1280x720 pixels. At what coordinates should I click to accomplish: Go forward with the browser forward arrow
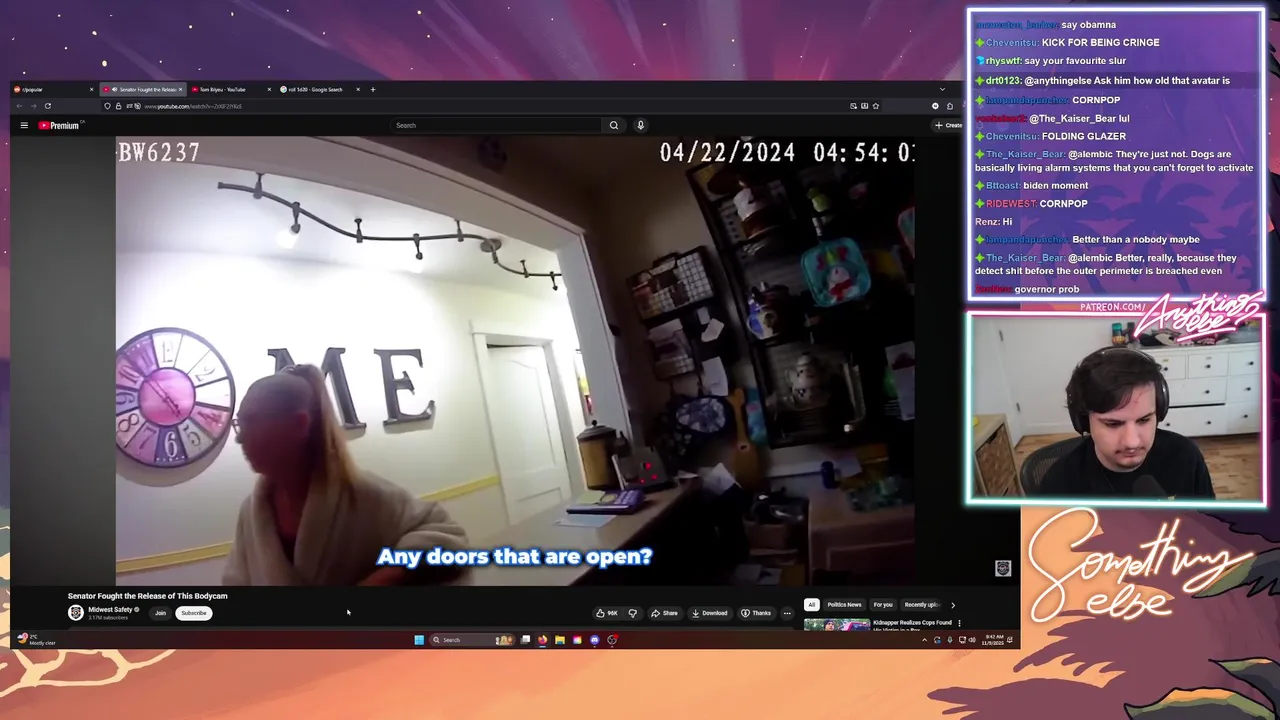click(32, 106)
